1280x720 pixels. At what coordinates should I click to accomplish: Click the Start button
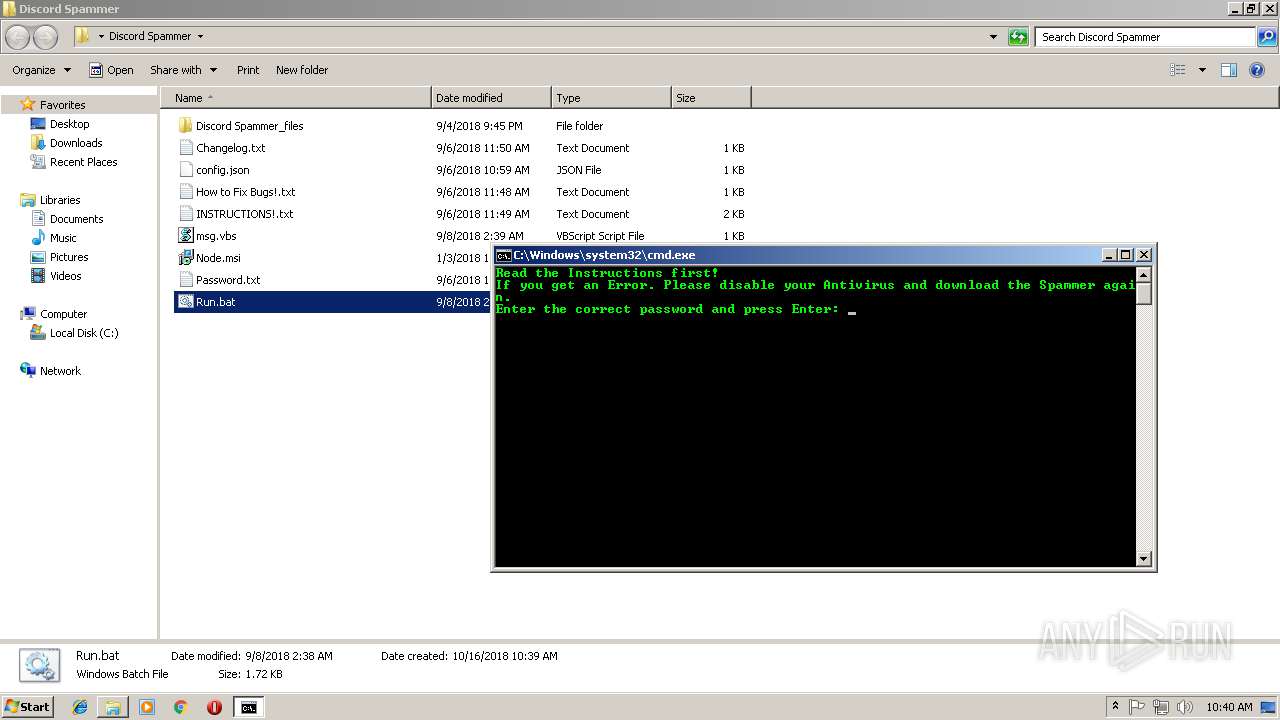click(x=28, y=707)
